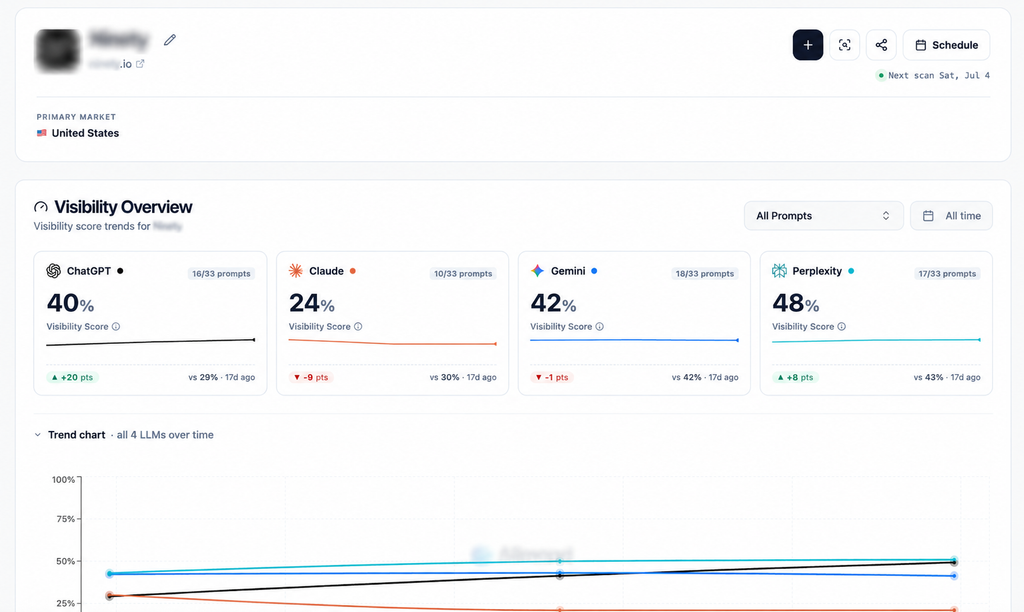This screenshot has width=1024, height=612.
Task: Open the share icon button
Action: pos(881,45)
